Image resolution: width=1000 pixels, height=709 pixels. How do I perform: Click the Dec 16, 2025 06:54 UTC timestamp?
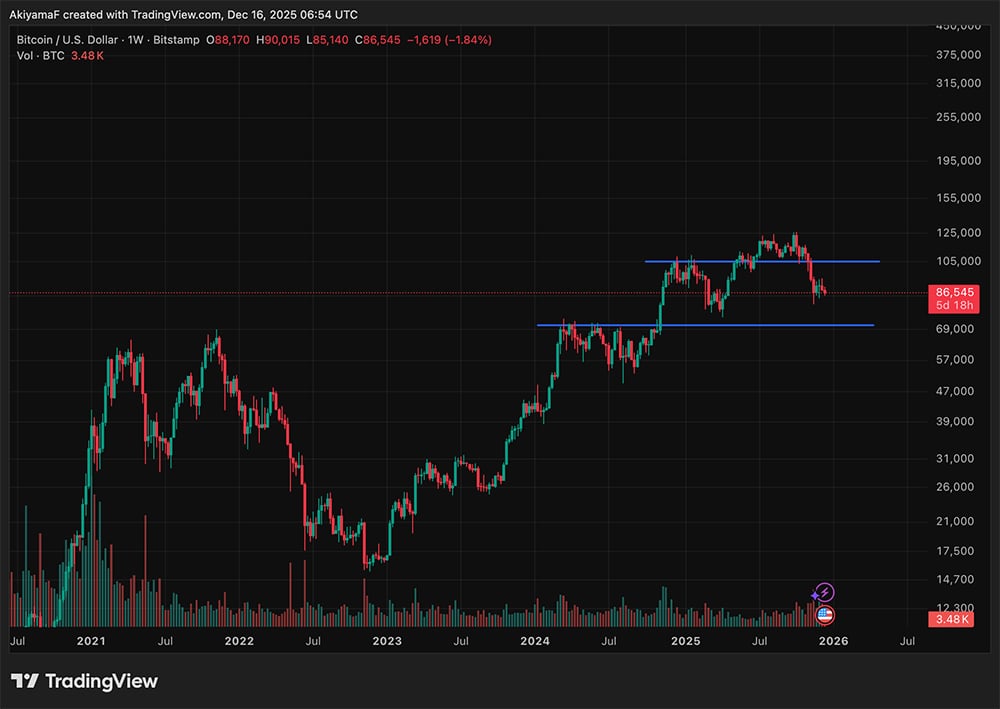coord(293,14)
